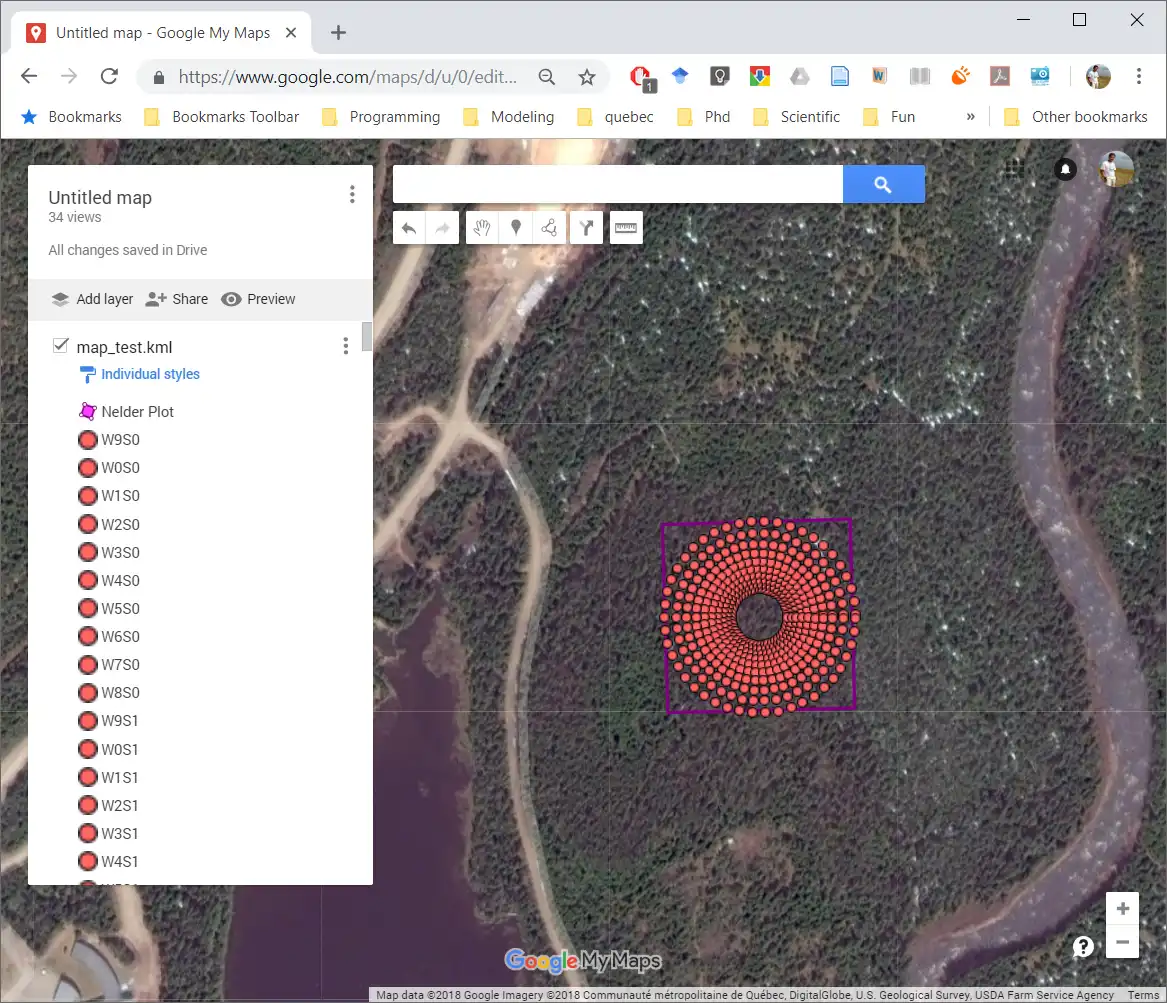Click inside the map search box

(618, 185)
